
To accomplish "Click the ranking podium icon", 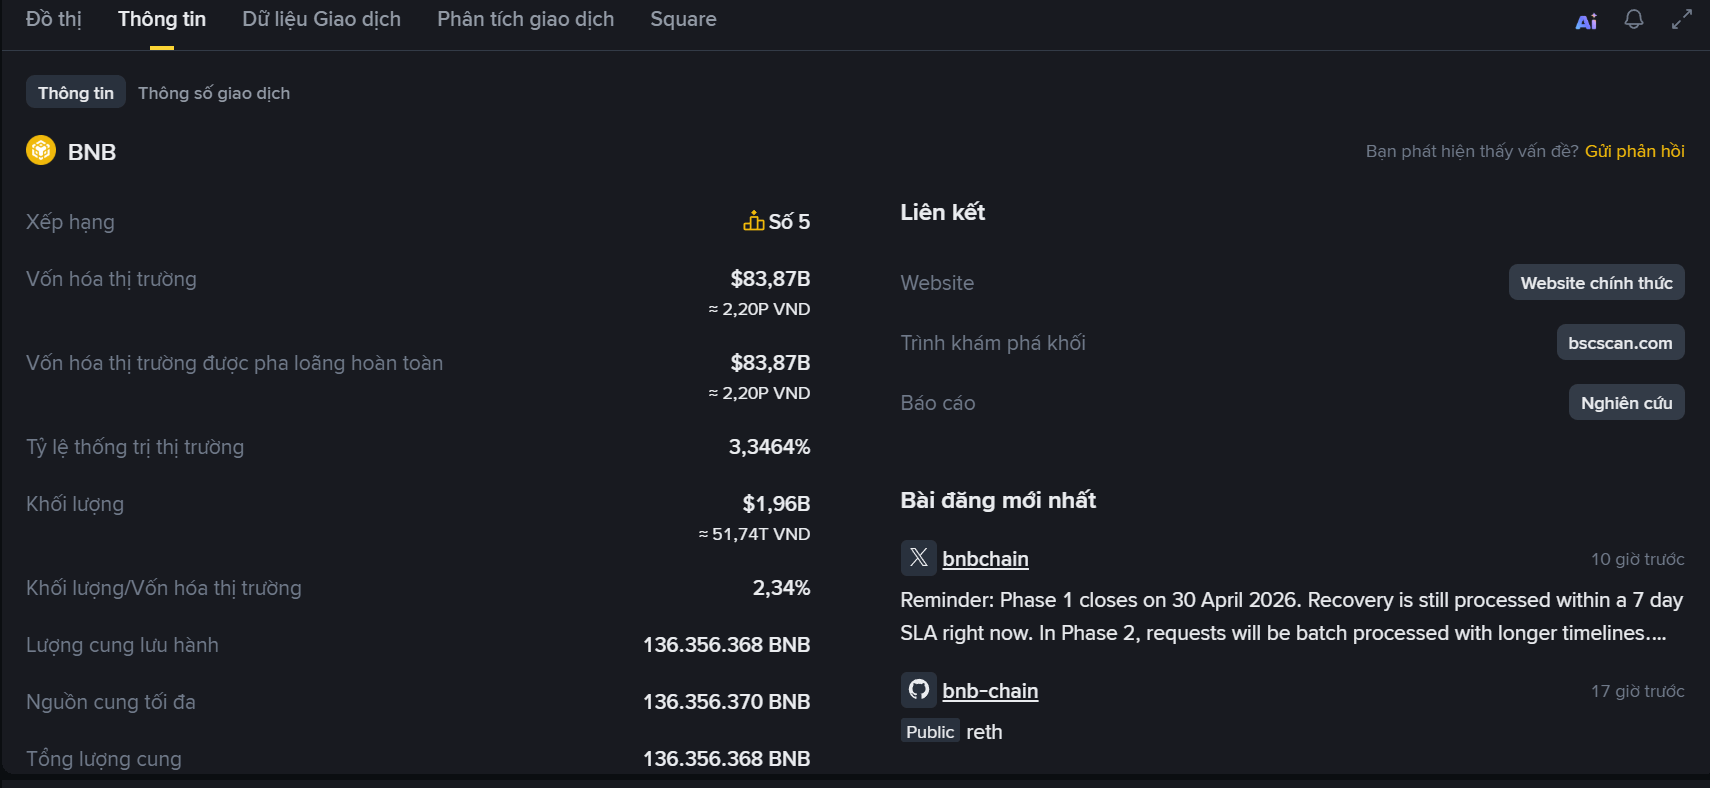I will coord(753,221).
